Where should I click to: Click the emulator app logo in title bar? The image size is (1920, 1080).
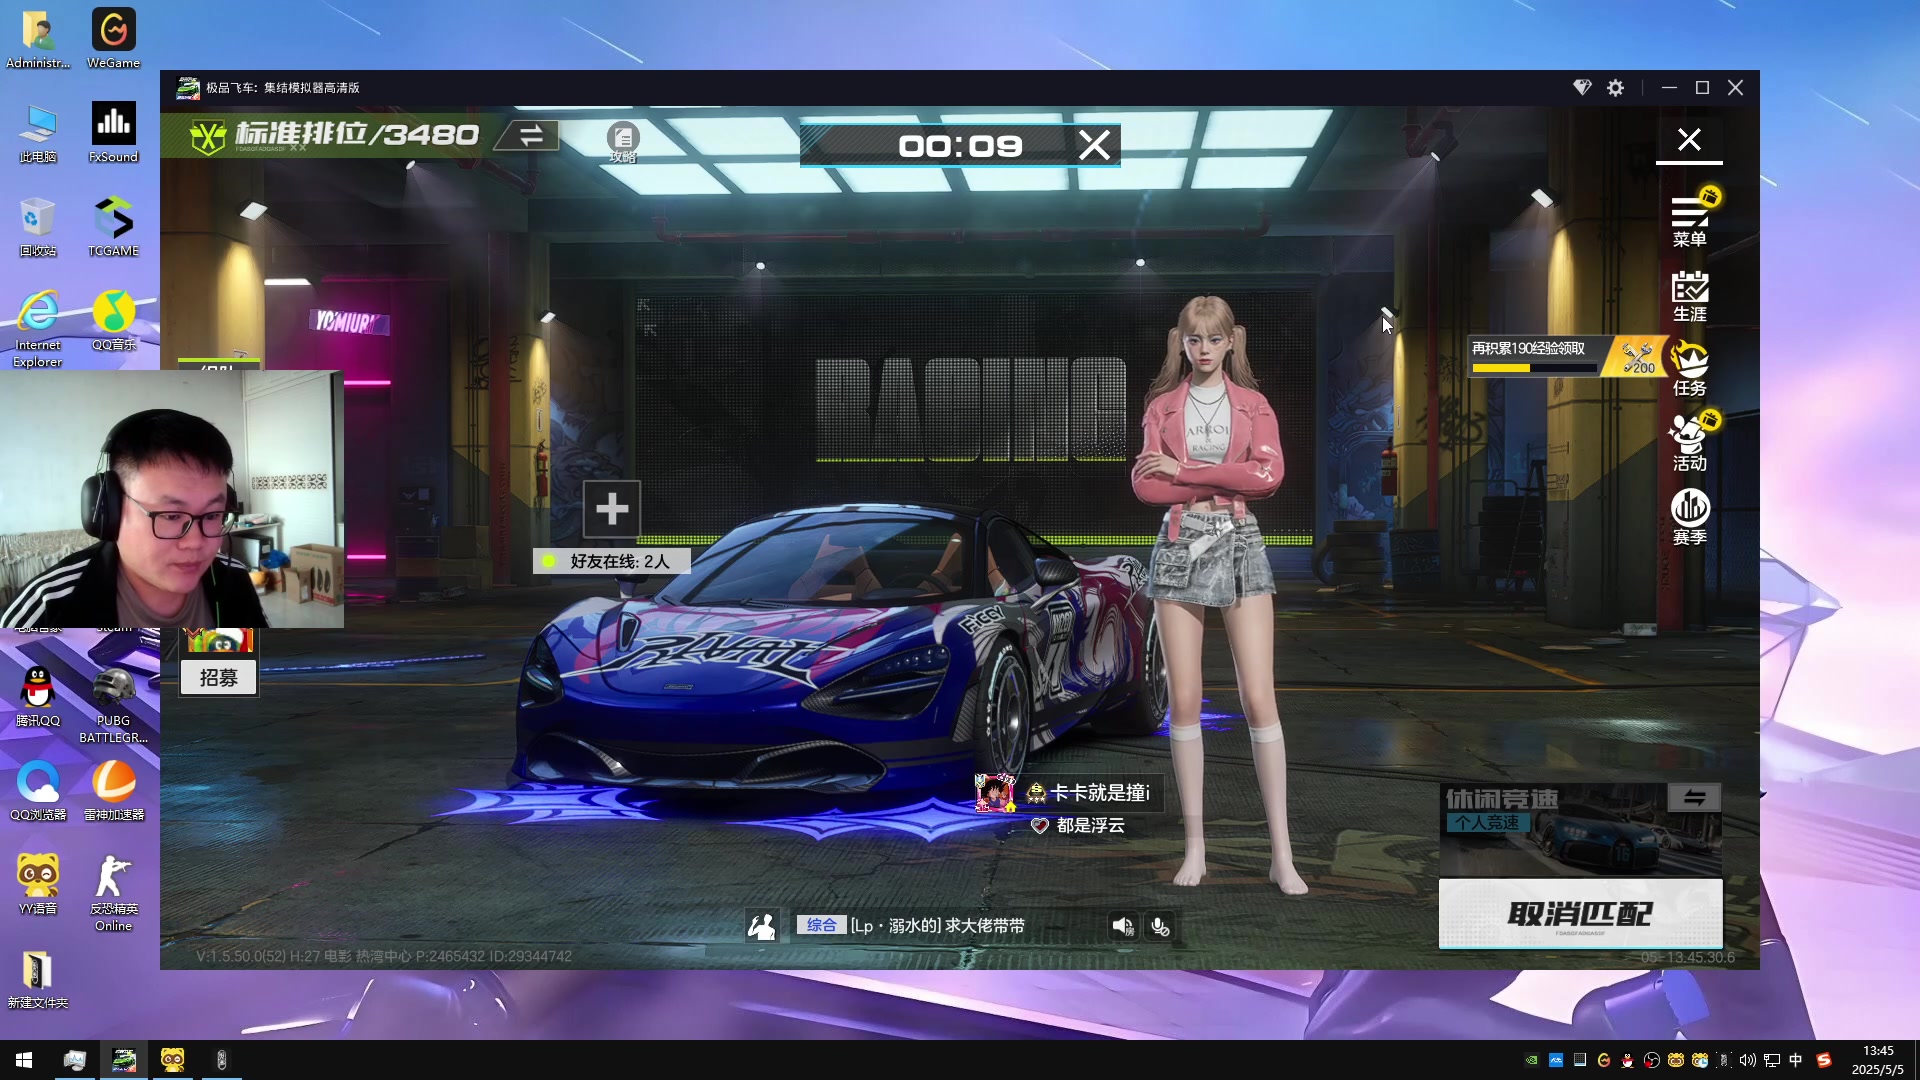click(x=188, y=88)
